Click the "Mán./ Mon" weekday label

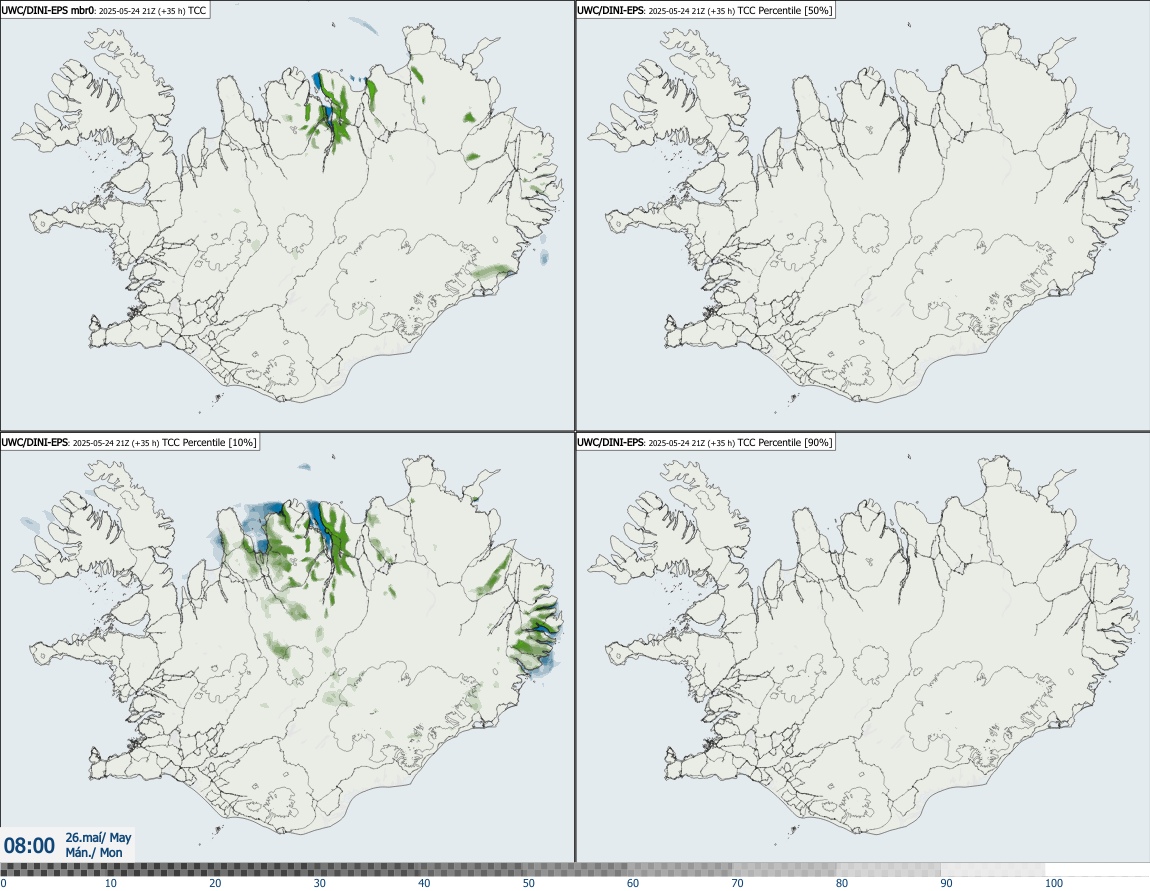click(x=94, y=853)
